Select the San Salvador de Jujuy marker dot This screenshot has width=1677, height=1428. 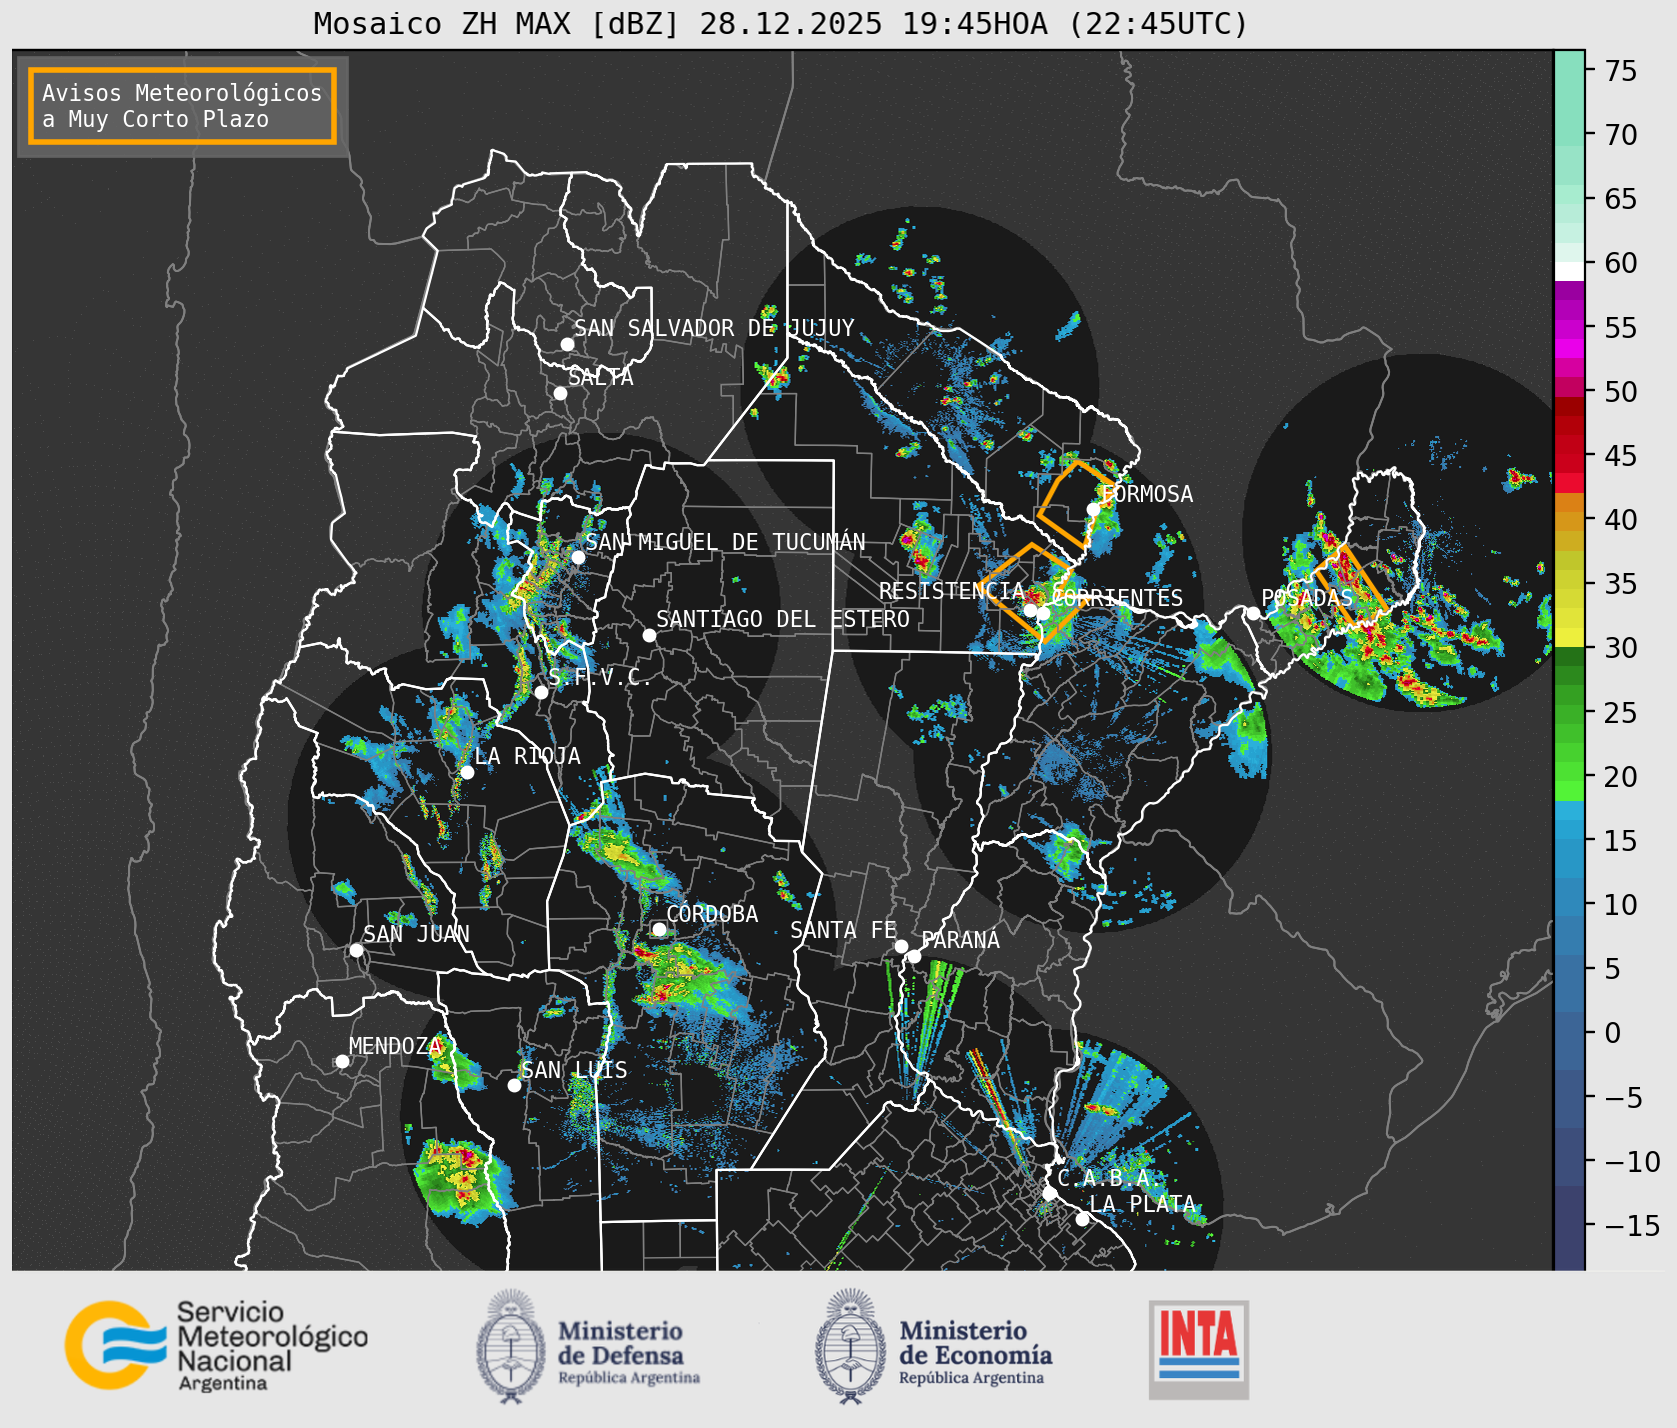[x=567, y=344]
